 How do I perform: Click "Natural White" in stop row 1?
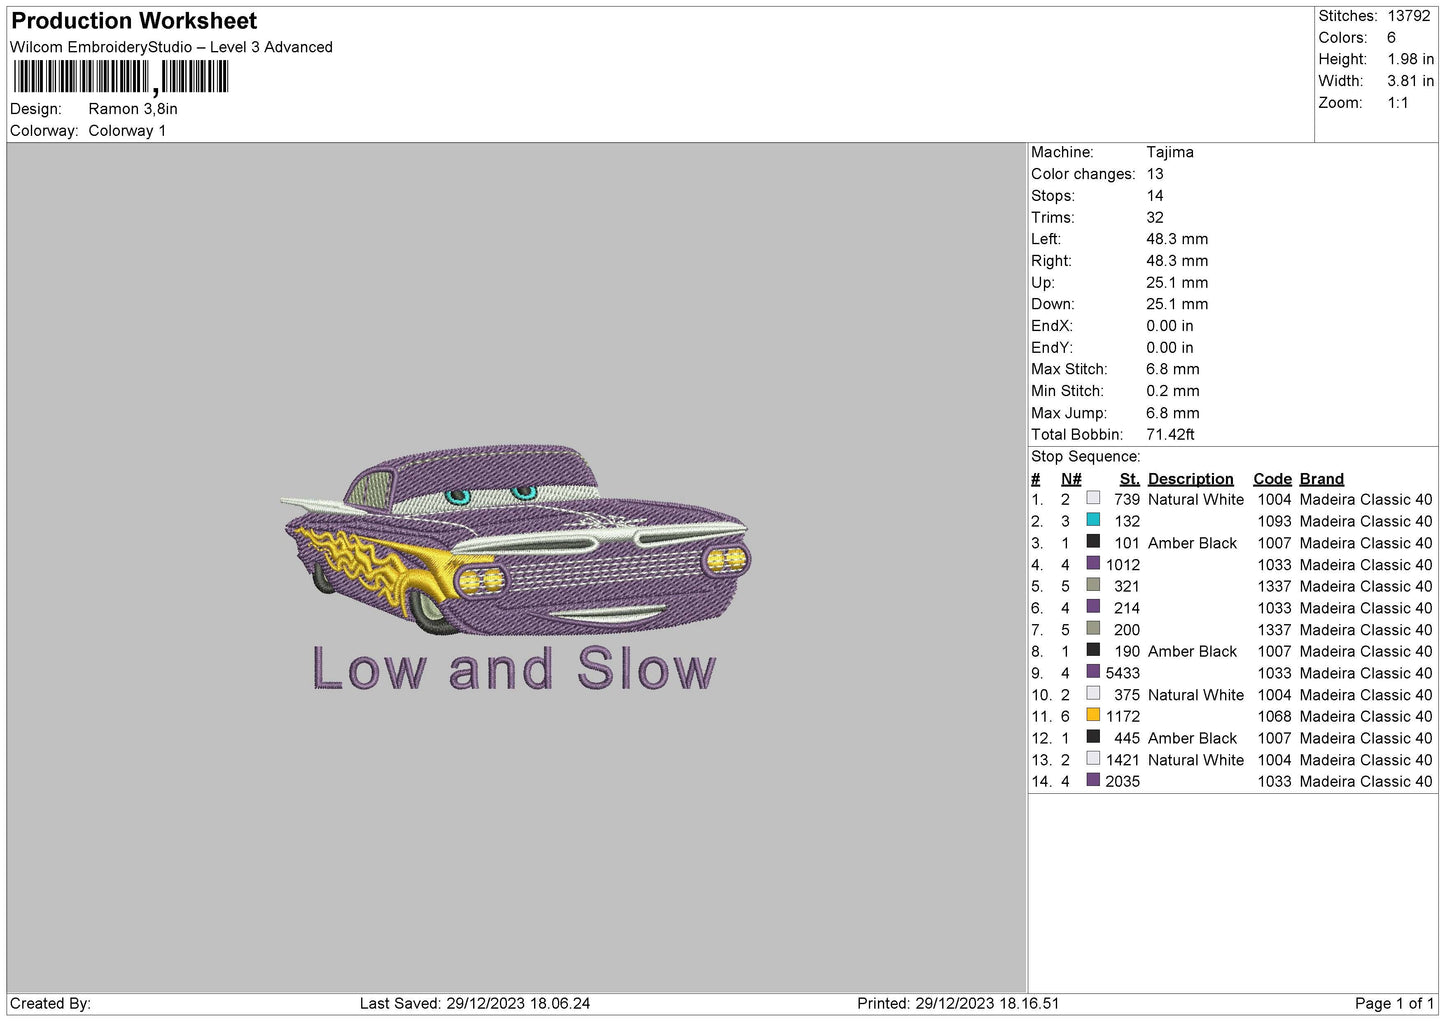pyautogui.click(x=1196, y=500)
